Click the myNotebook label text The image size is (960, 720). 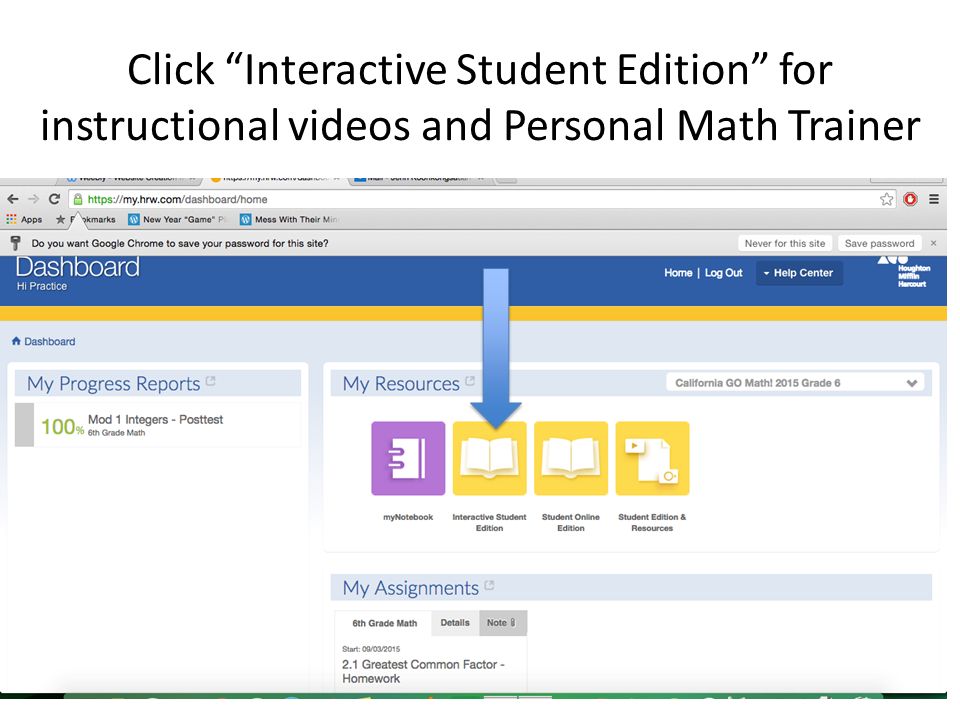[x=408, y=517]
